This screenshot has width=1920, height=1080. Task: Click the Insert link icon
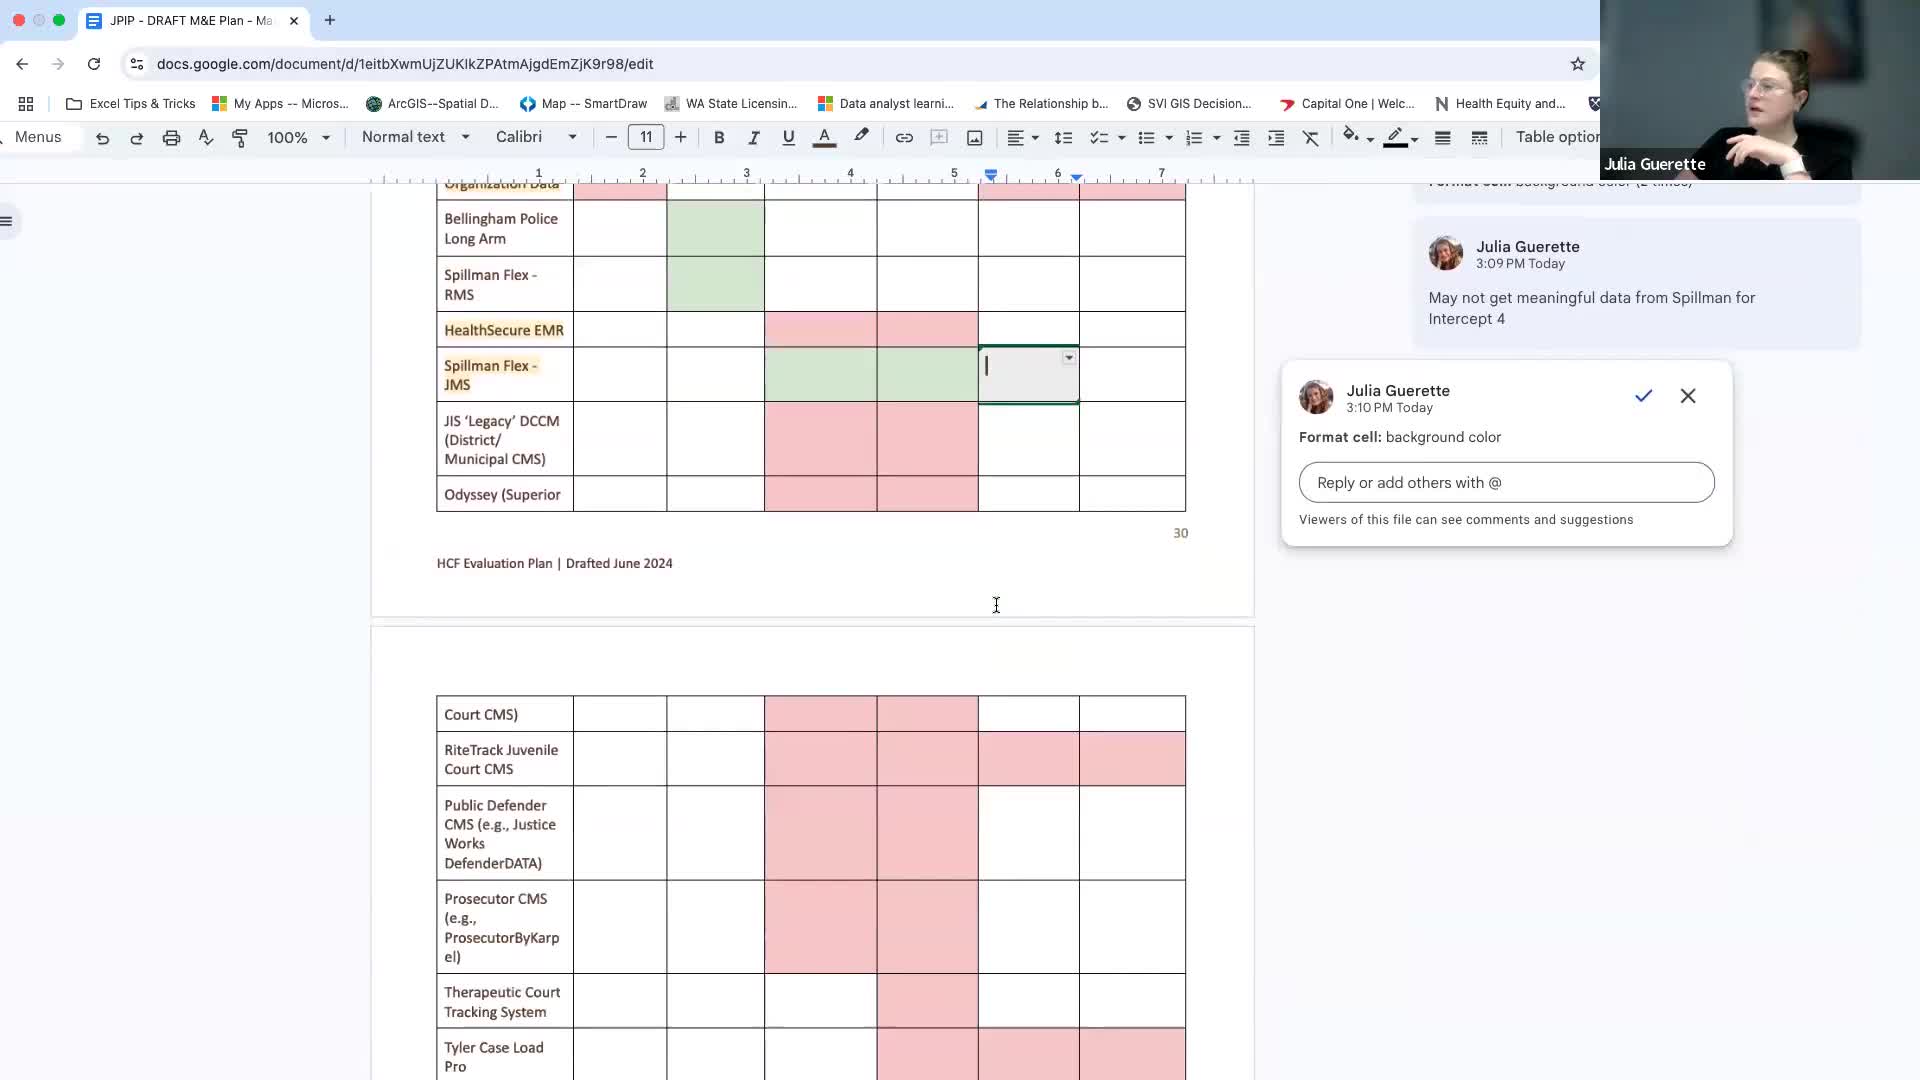tap(904, 138)
